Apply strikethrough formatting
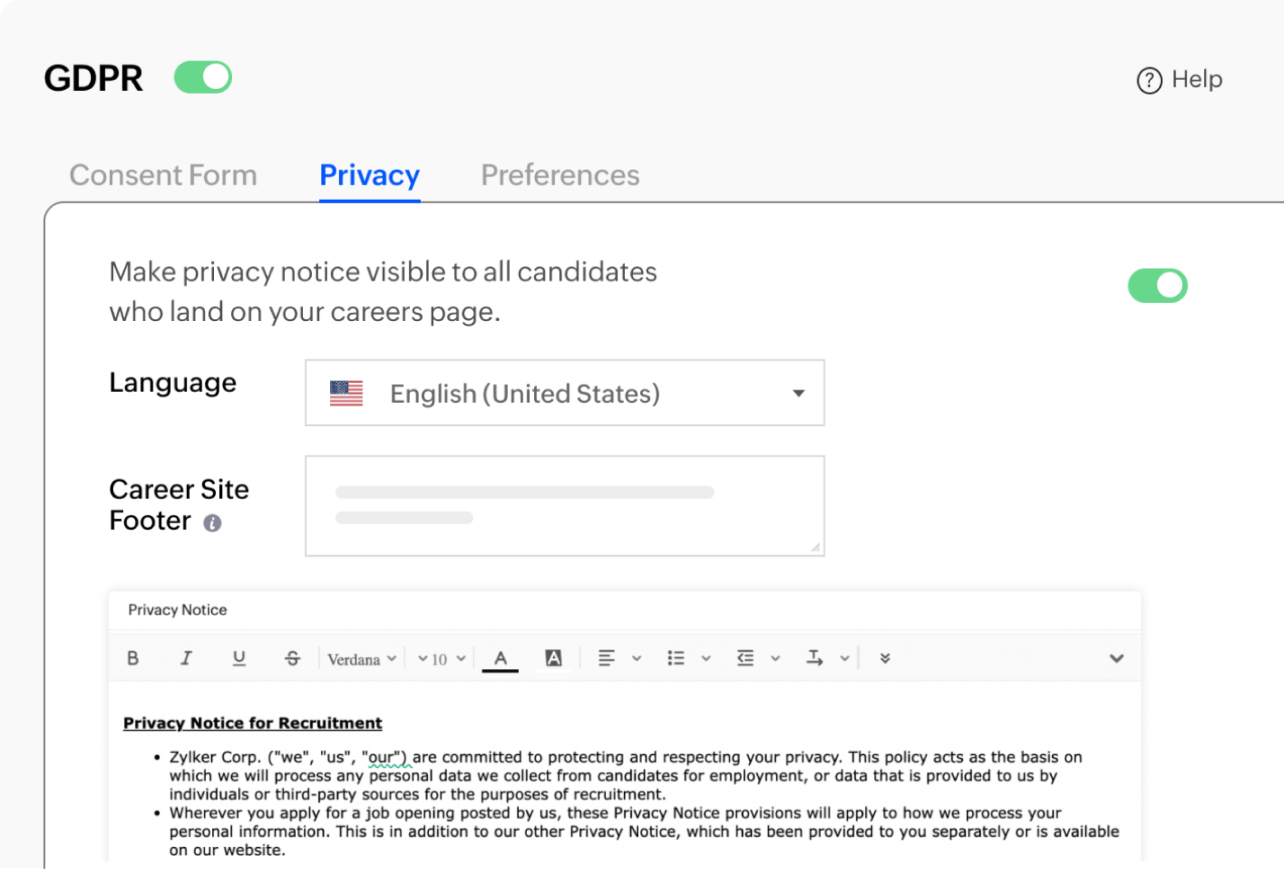1284x870 pixels. pyautogui.click(x=292, y=658)
